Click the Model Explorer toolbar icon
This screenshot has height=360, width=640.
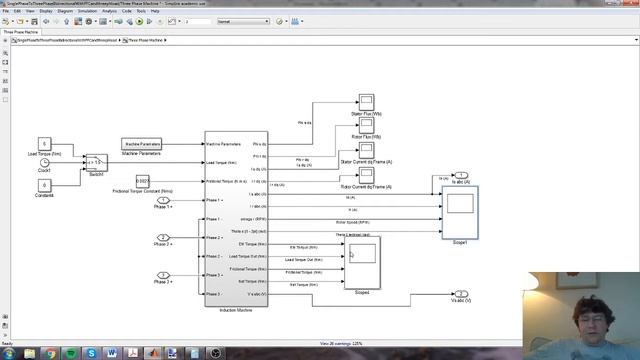(x=103, y=21)
